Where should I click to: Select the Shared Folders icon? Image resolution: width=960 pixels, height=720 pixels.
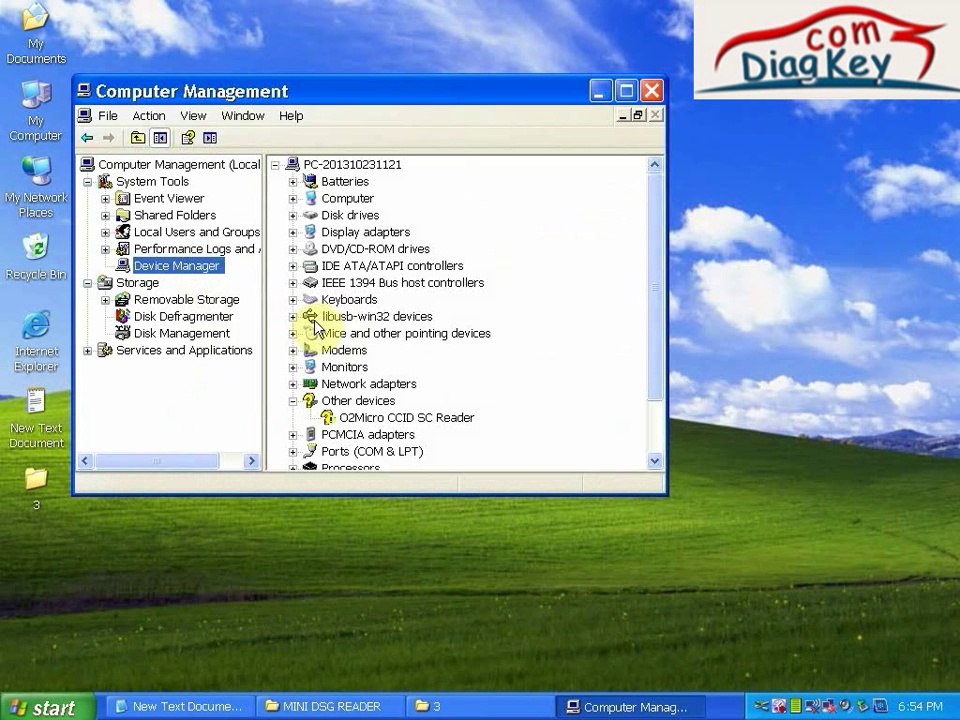point(123,215)
